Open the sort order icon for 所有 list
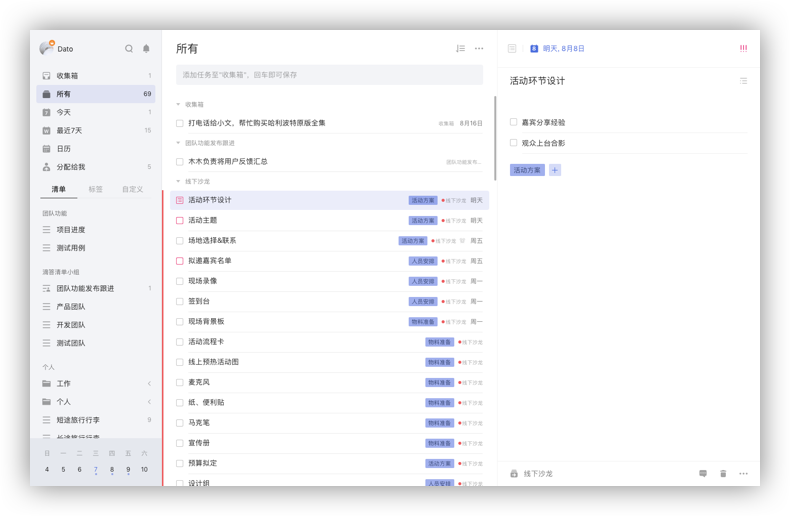 [460, 48]
